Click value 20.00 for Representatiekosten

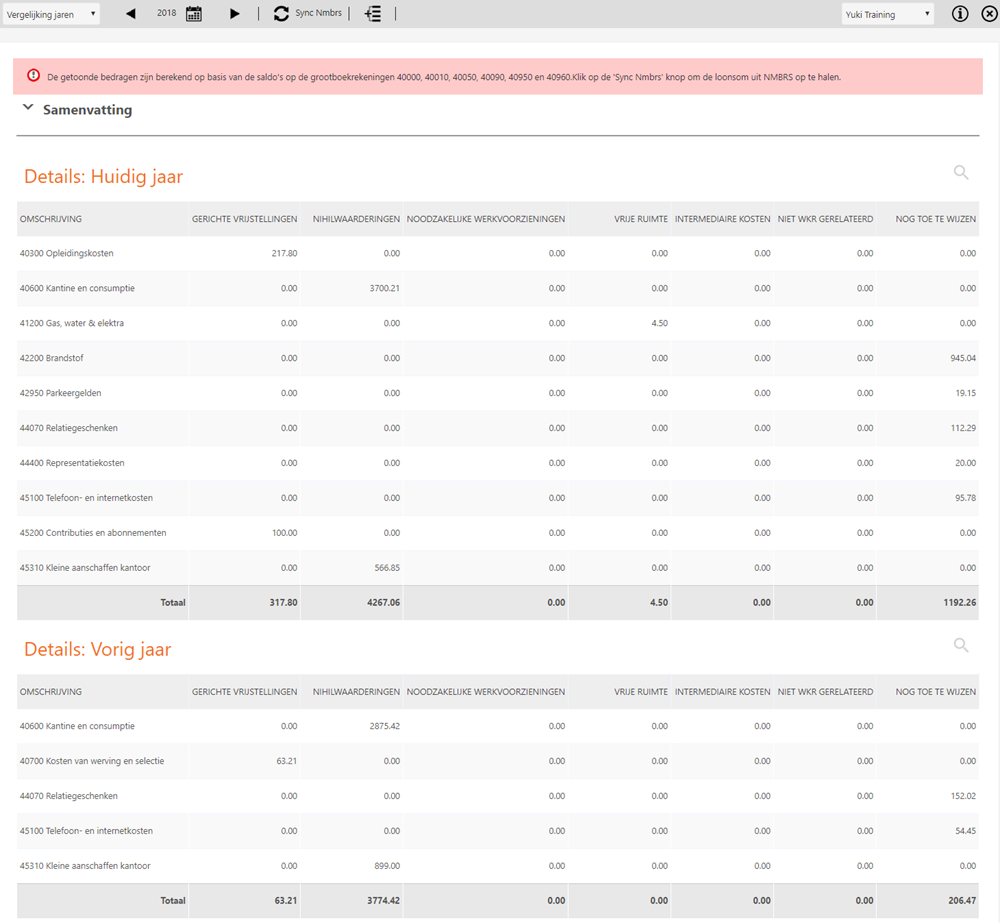point(966,463)
